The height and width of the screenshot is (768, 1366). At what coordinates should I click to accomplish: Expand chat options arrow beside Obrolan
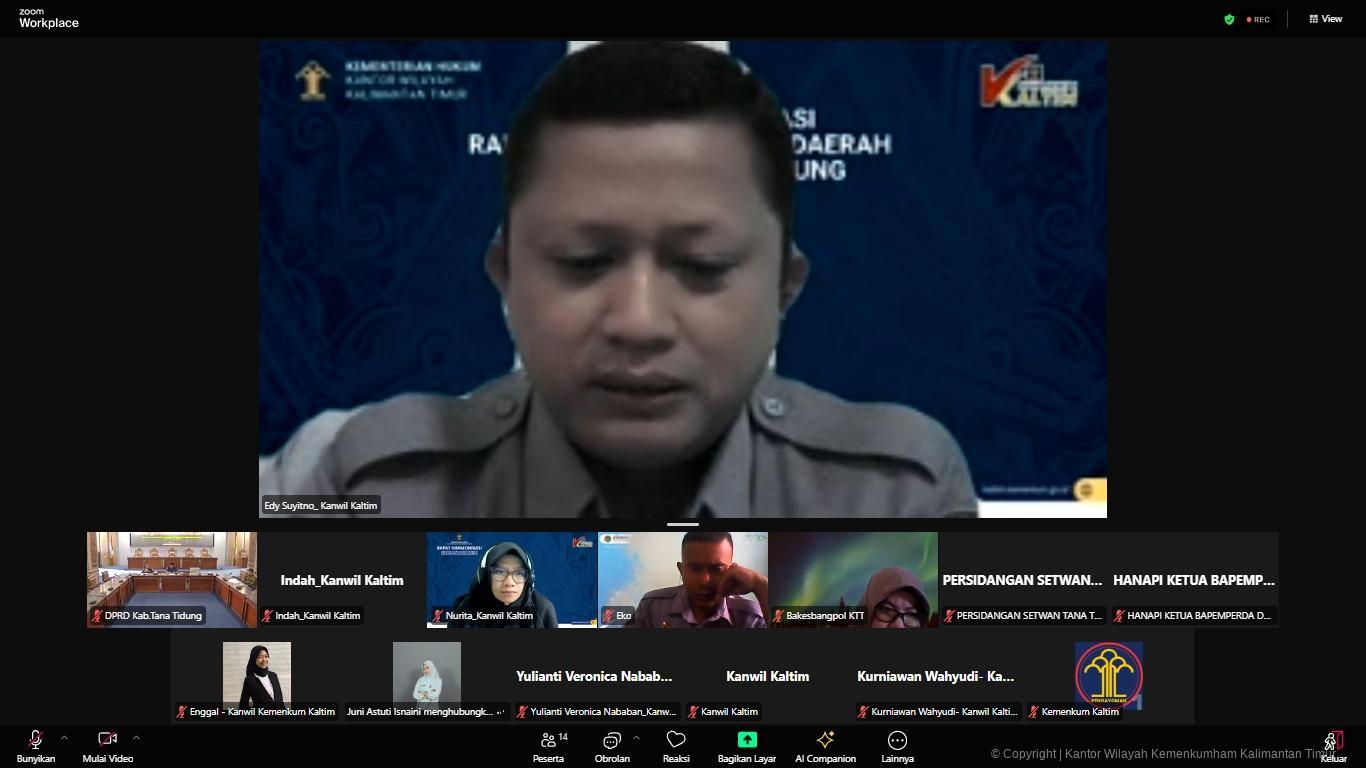click(636, 738)
